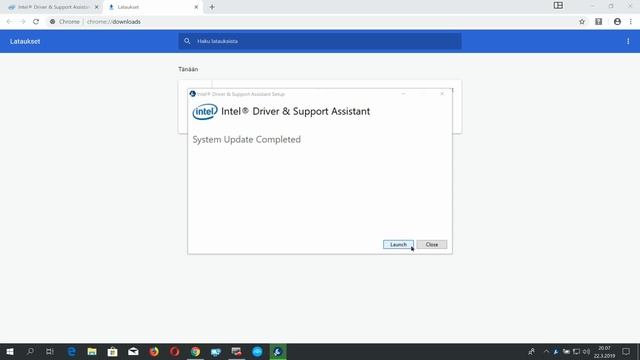Open the downloads page three-dot menu

[x=628, y=41]
